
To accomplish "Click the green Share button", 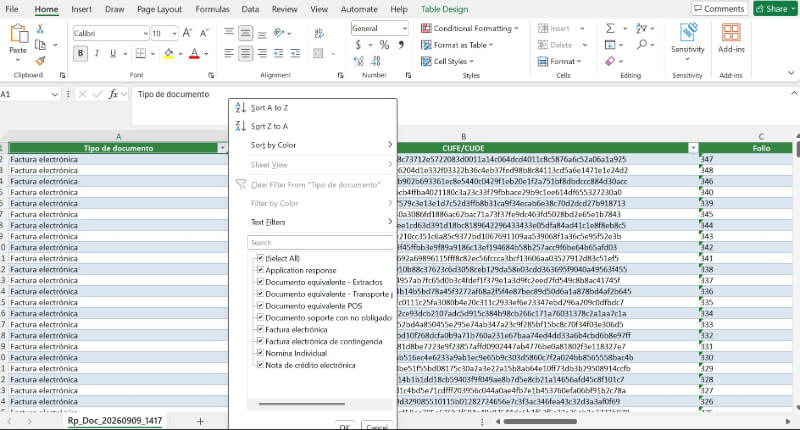I will [776, 9].
